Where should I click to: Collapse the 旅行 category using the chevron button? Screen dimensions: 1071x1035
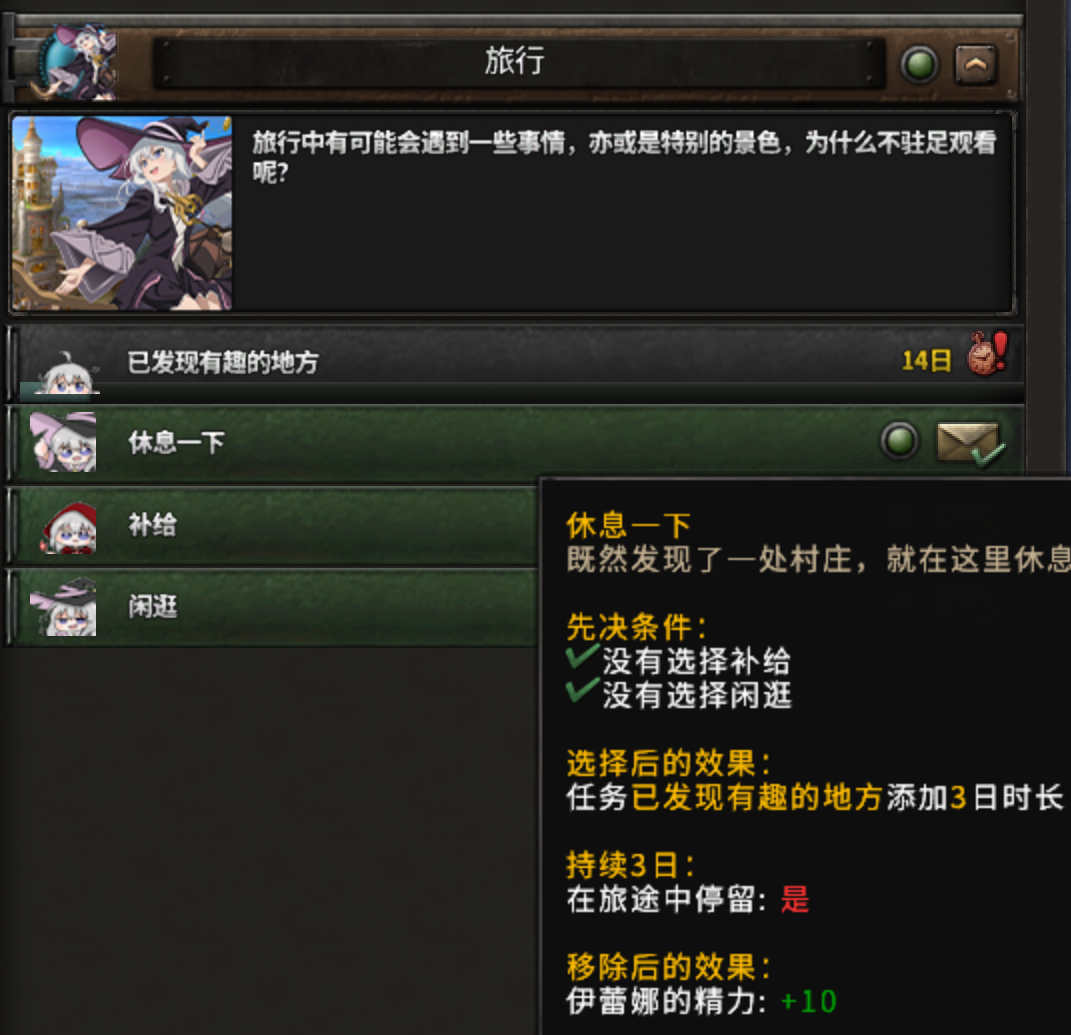(975, 65)
